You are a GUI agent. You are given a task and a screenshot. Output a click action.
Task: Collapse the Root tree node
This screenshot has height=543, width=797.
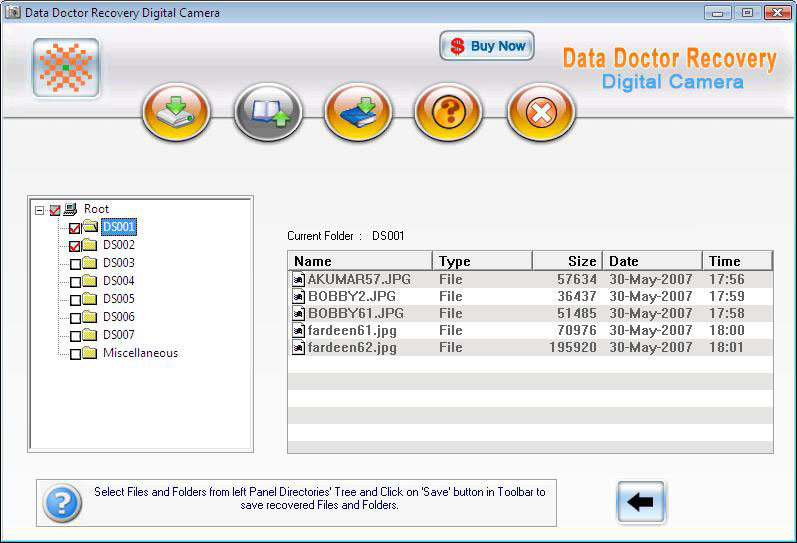(x=39, y=209)
